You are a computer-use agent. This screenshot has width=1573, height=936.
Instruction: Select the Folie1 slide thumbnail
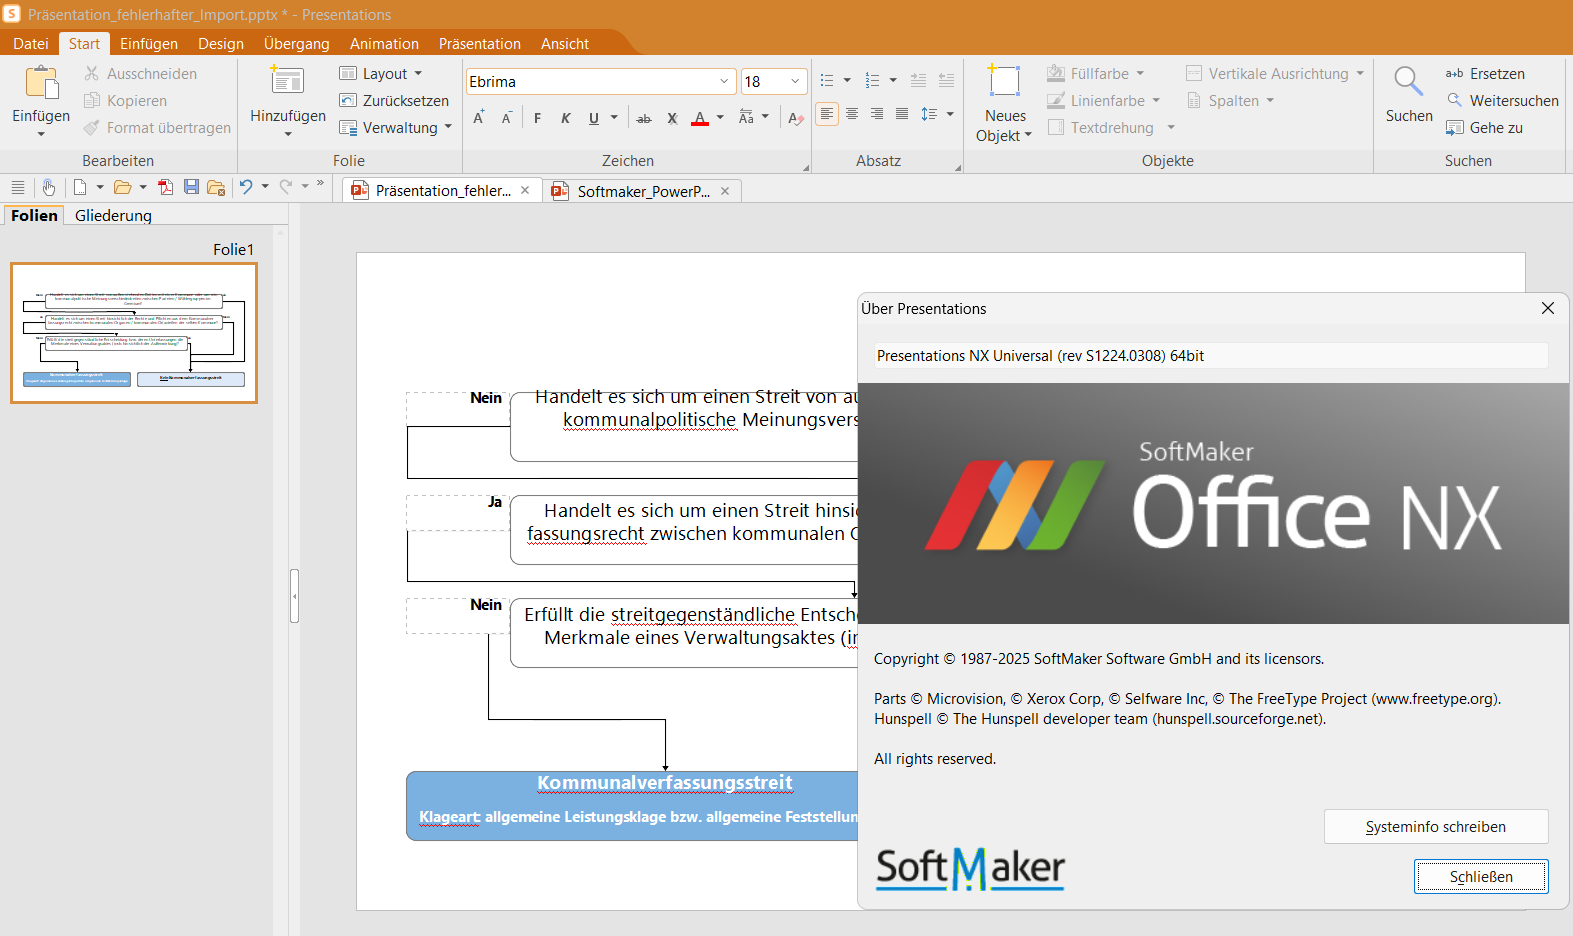134,333
